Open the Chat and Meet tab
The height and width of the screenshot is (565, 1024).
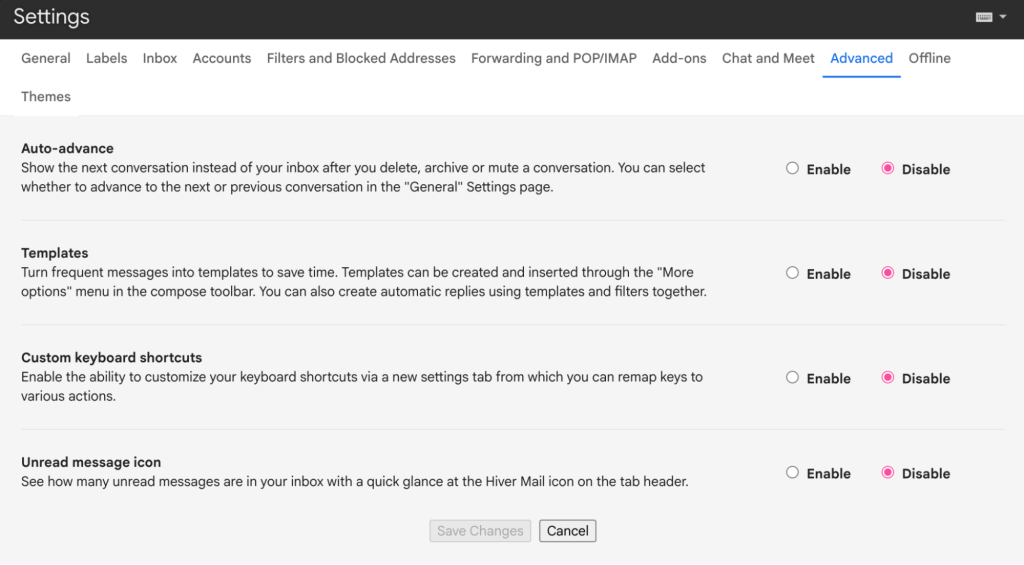pyautogui.click(x=768, y=58)
